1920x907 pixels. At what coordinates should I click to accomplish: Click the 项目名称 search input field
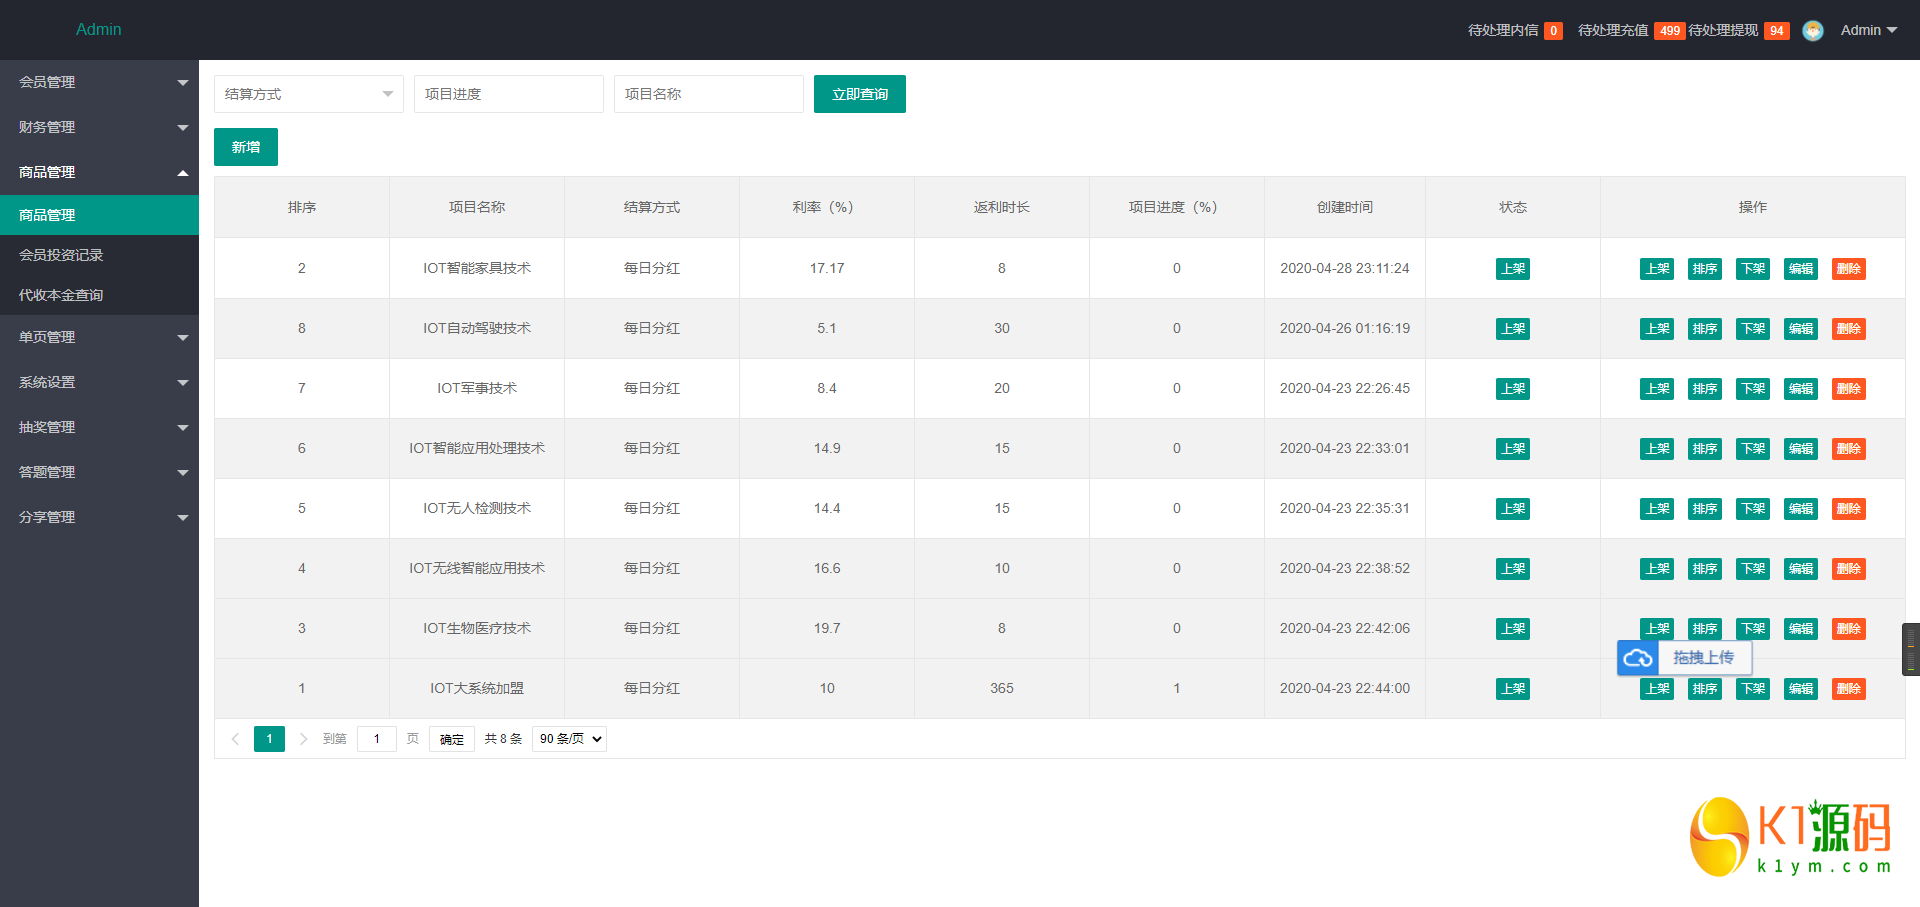tap(708, 94)
